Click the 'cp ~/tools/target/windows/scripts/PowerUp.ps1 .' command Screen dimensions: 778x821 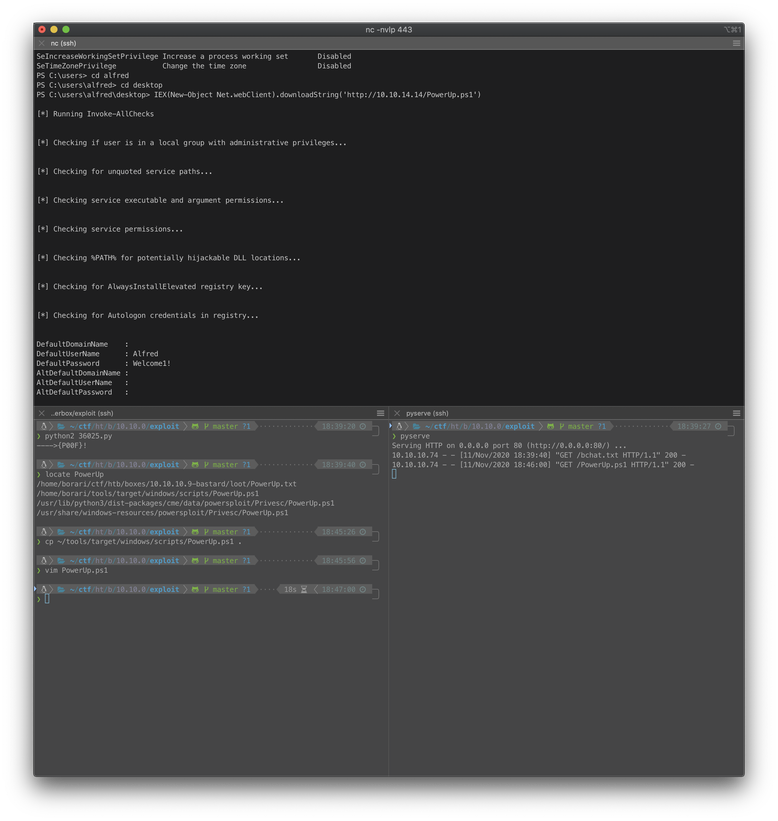(143, 541)
